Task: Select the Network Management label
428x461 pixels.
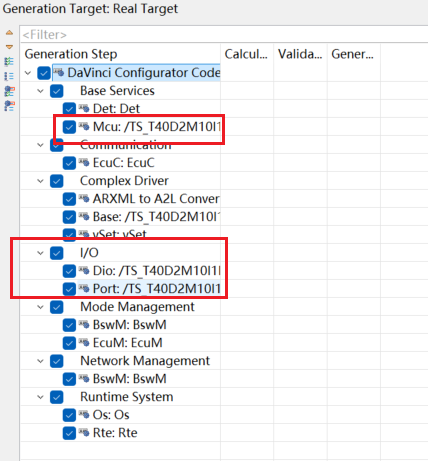Action: [x=145, y=361]
